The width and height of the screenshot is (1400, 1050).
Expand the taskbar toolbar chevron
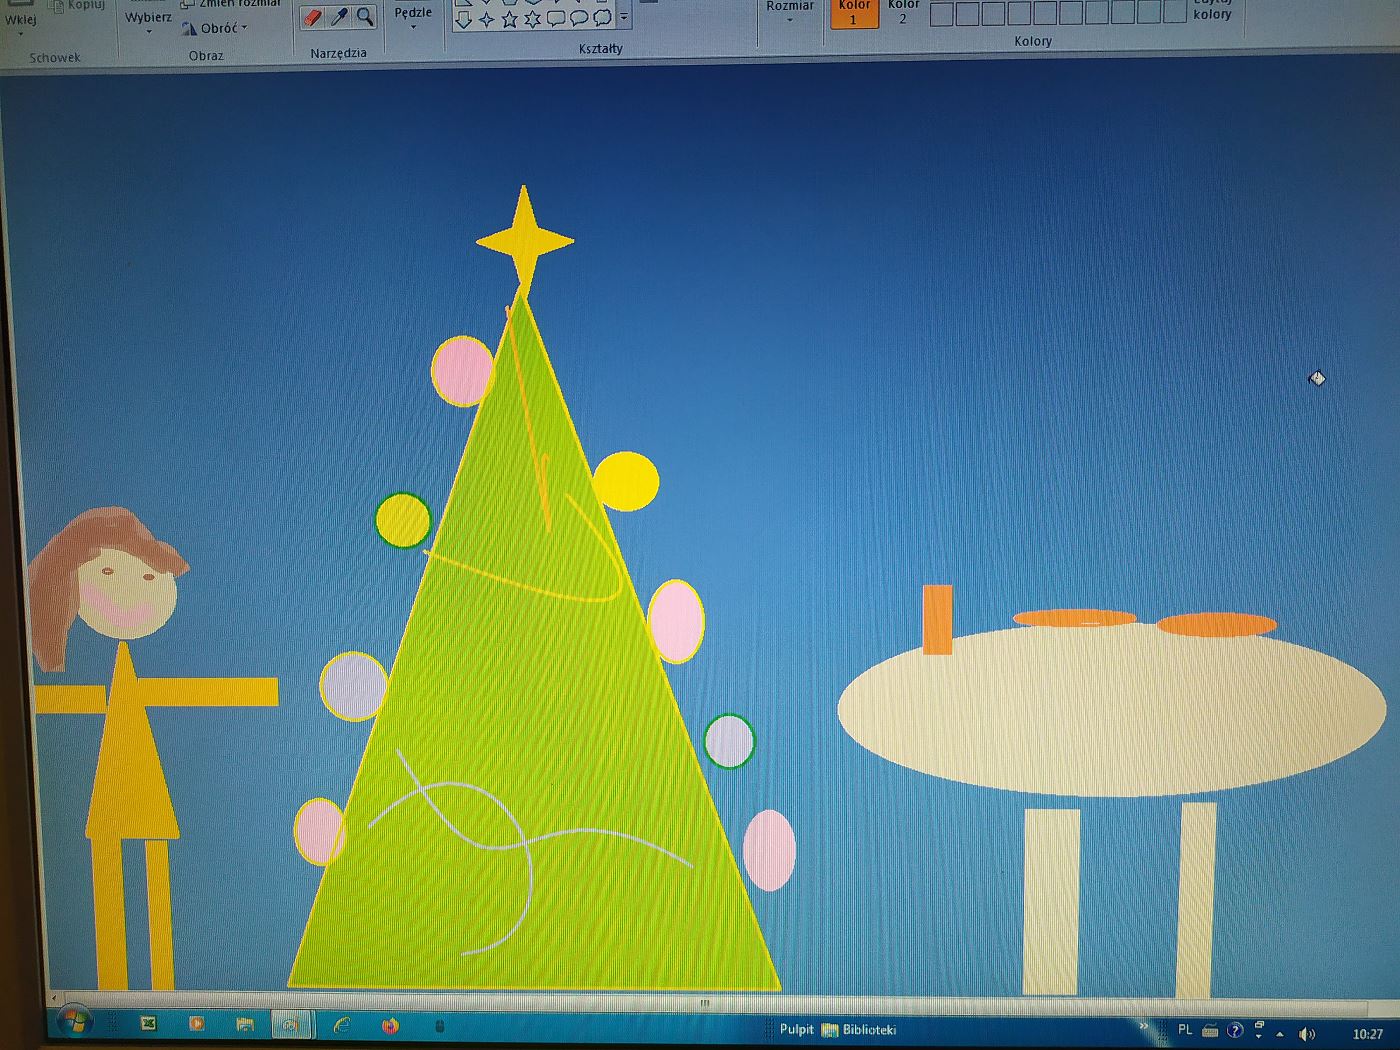coord(1144,1026)
